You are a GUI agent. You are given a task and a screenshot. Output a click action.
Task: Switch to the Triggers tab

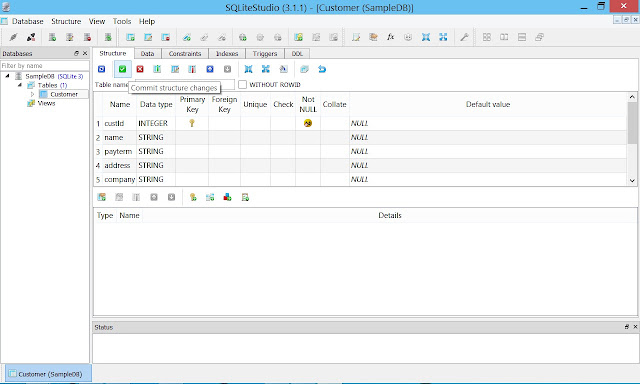tap(264, 53)
